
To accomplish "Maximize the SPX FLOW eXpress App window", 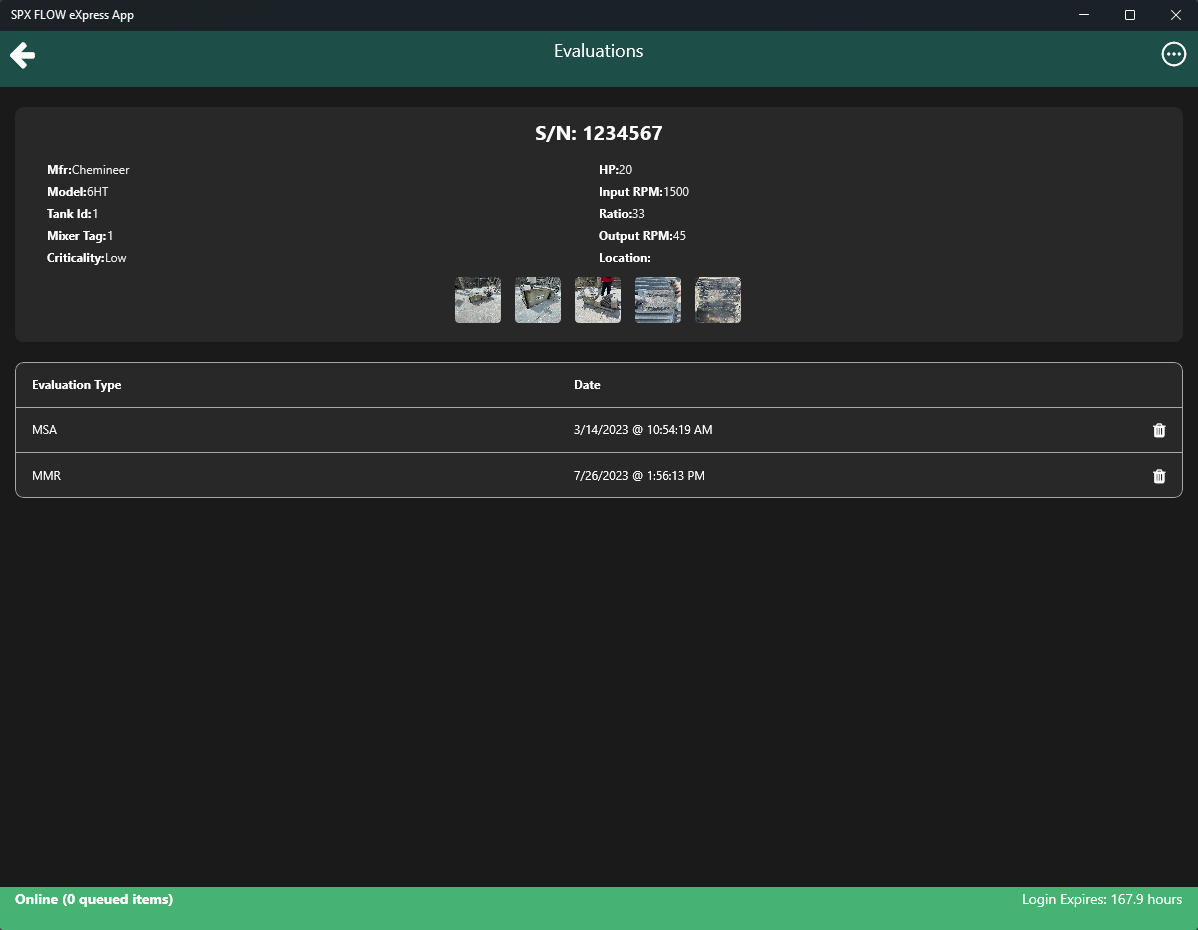I will coord(1129,15).
